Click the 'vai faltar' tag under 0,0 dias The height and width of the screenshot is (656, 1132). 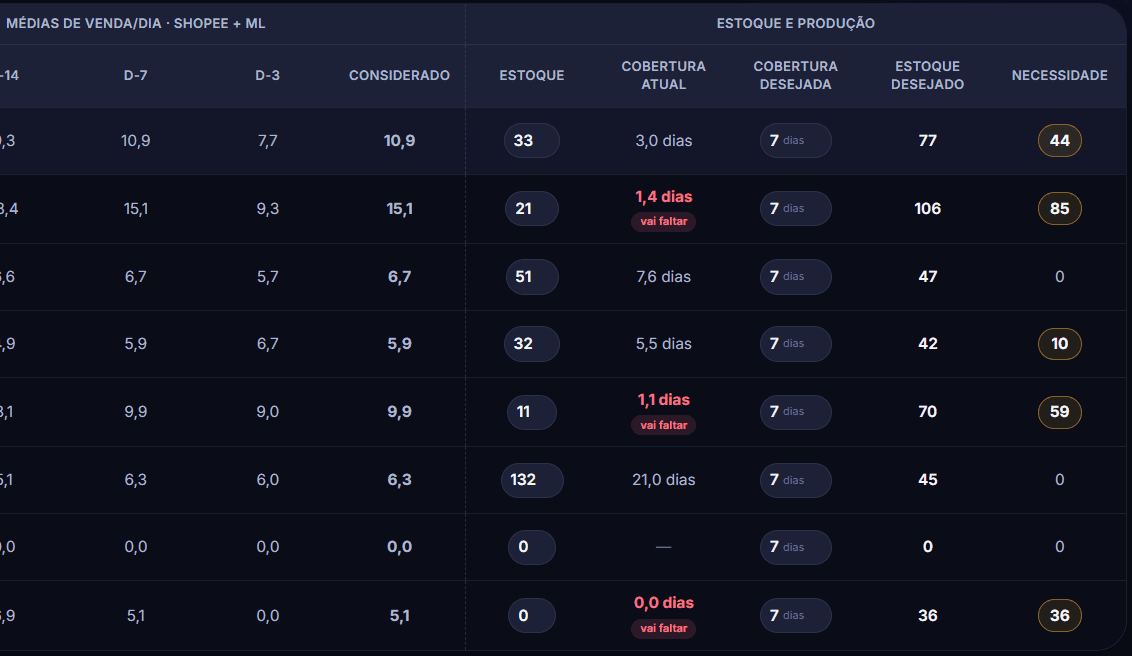(x=663, y=629)
